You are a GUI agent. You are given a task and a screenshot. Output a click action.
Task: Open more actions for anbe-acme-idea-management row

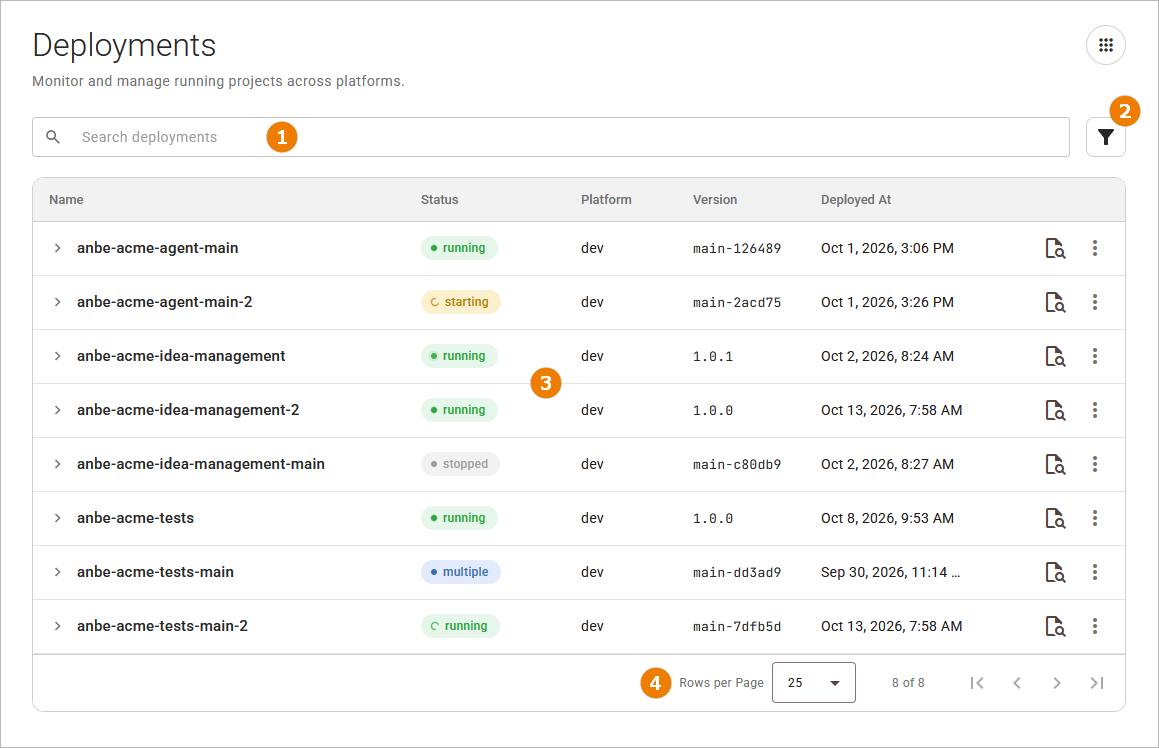coord(1095,356)
